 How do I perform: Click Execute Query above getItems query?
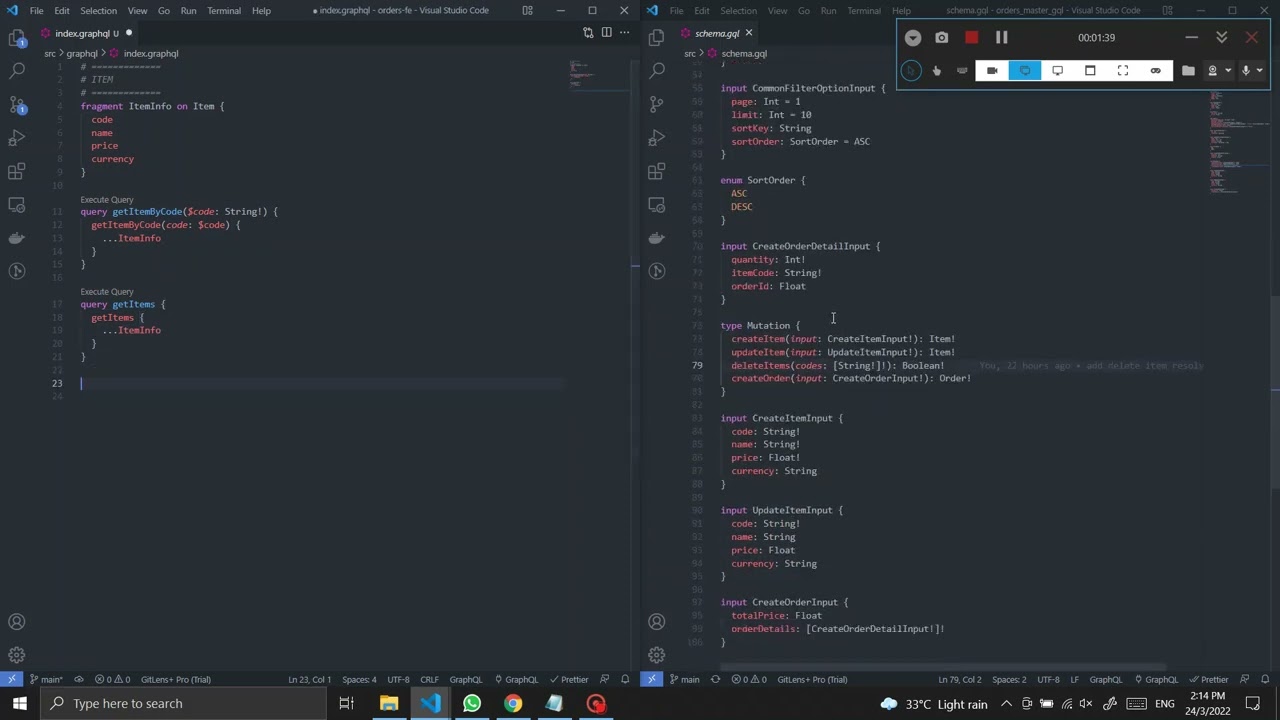tap(107, 291)
